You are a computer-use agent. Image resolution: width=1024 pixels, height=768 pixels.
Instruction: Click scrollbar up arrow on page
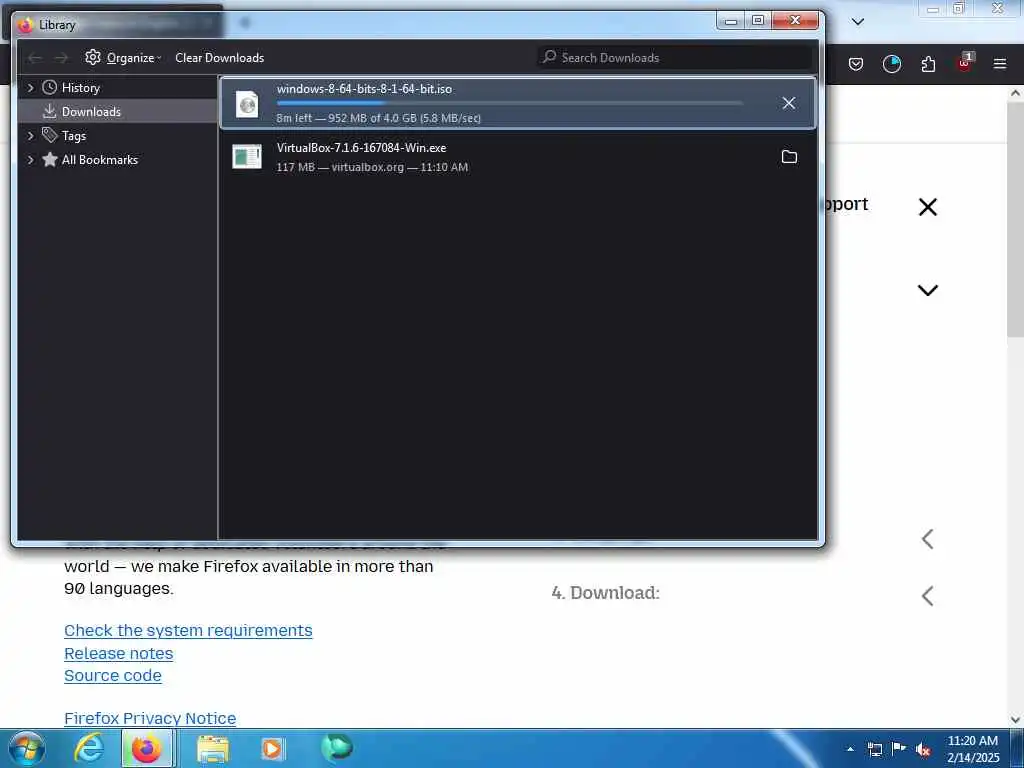tap(1015, 93)
